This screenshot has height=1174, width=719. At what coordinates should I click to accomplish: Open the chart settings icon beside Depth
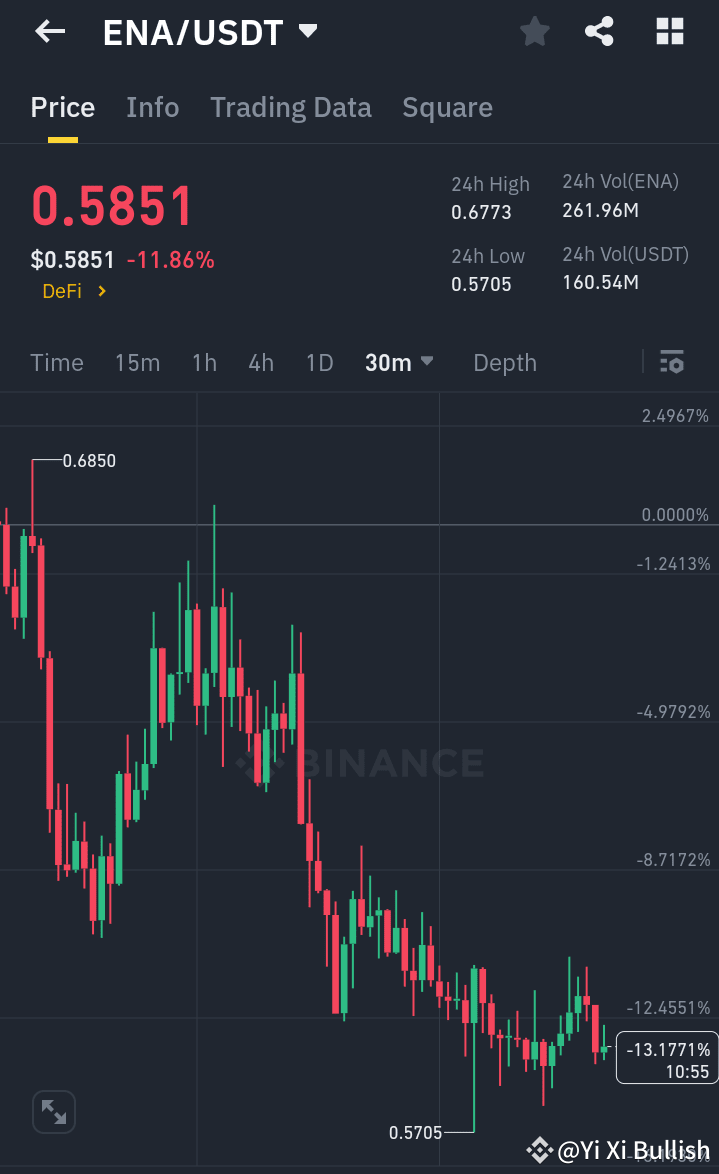coord(671,362)
